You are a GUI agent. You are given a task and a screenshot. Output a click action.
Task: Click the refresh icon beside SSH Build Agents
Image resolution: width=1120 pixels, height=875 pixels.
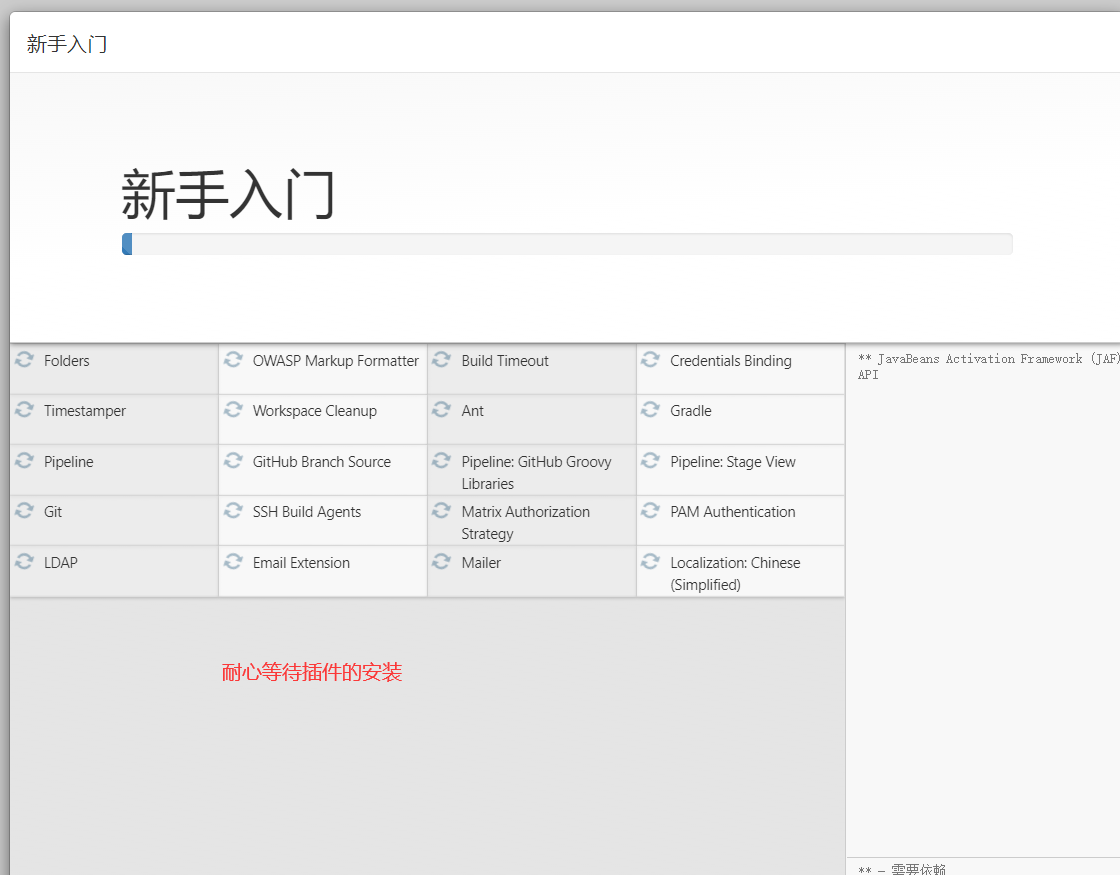[x=233, y=510]
